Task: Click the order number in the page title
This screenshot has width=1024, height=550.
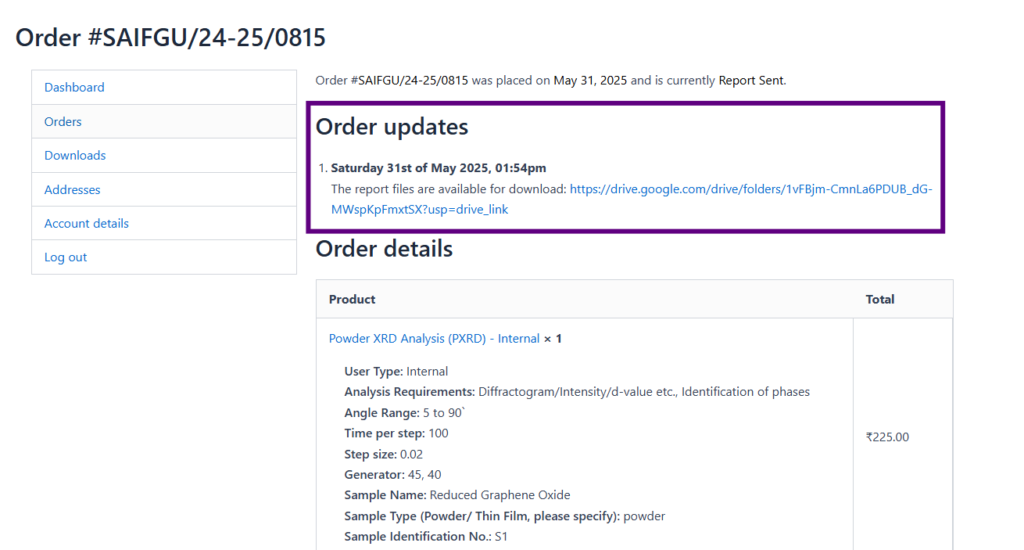Action: (x=205, y=38)
